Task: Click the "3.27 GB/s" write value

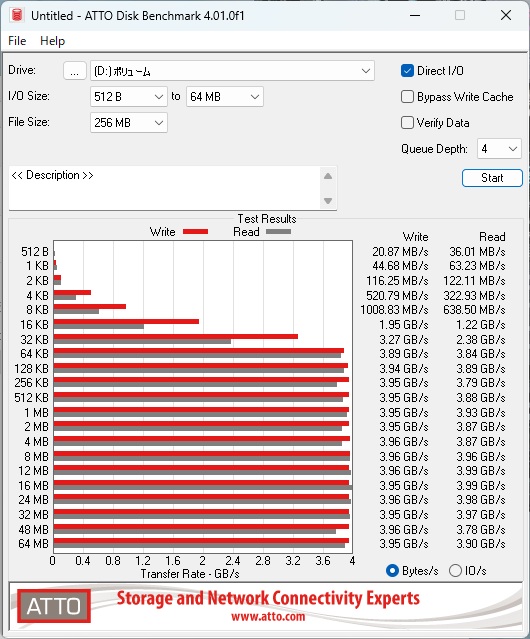Action: coord(404,339)
